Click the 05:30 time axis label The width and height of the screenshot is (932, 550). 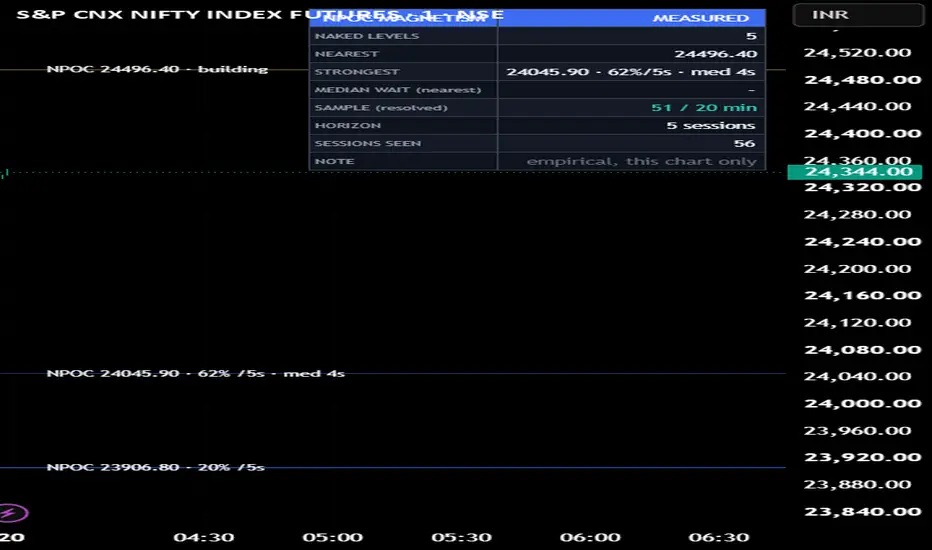pos(461,538)
